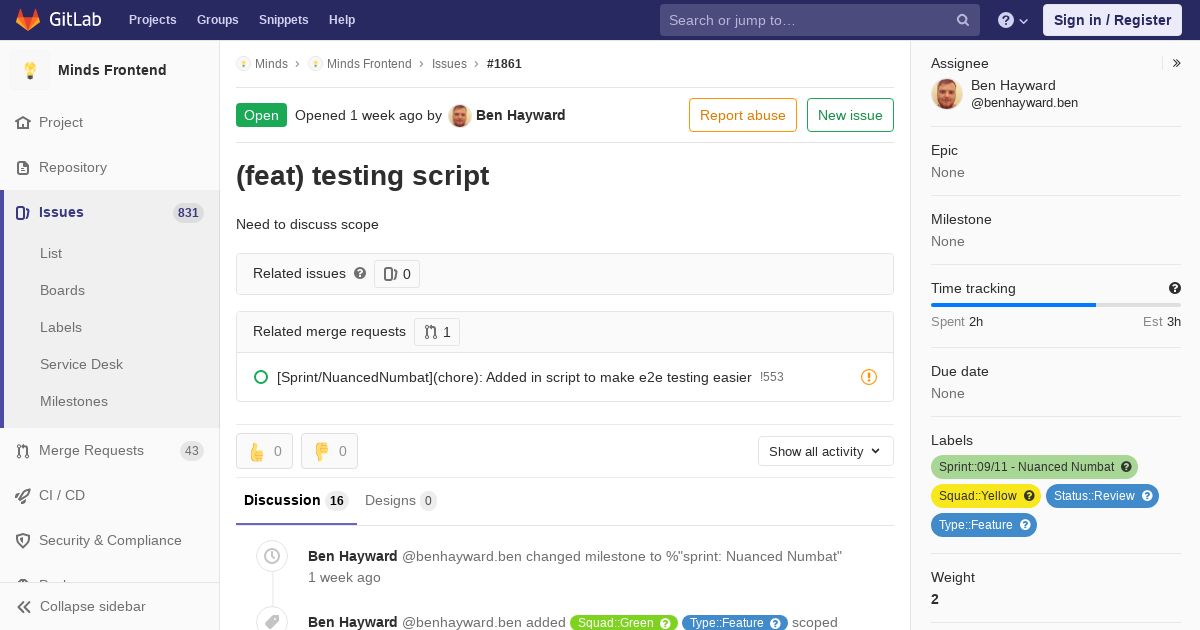This screenshot has height=630, width=1200.
Task: Open the Projects menu in the navbar
Action: (152, 20)
